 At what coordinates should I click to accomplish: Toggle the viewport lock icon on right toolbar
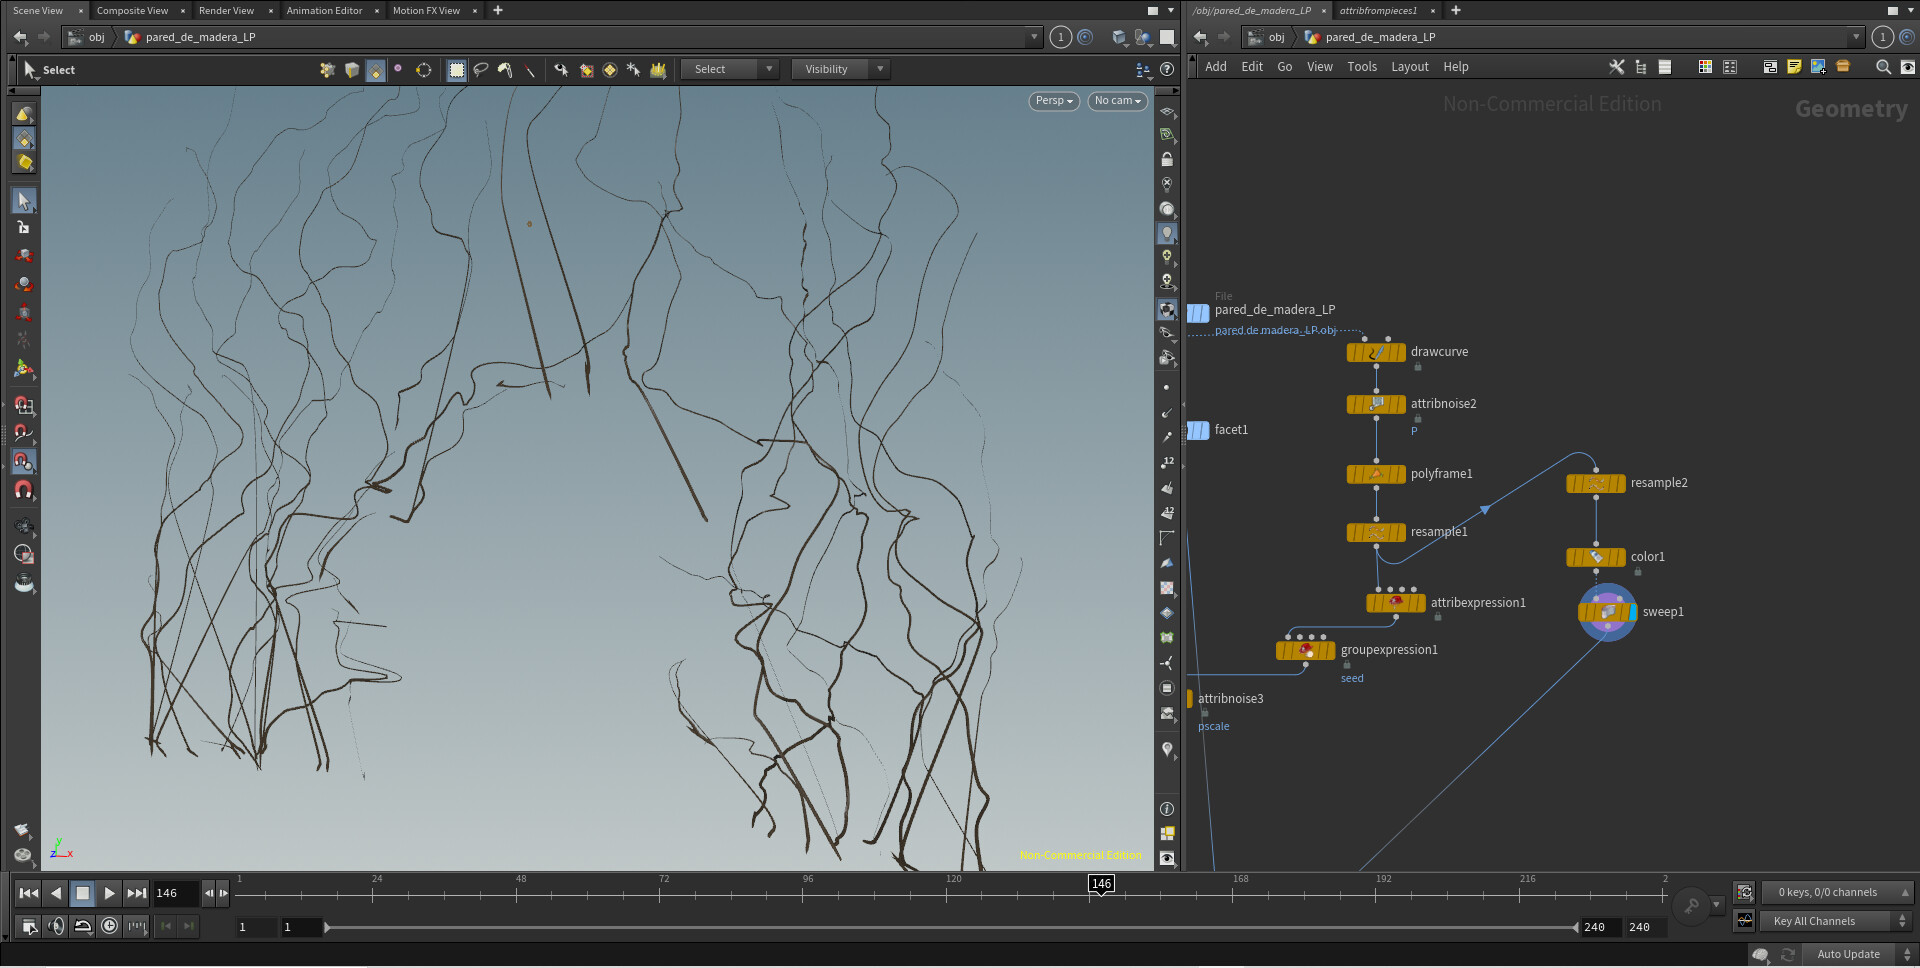pyautogui.click(x=1166, y=160)
